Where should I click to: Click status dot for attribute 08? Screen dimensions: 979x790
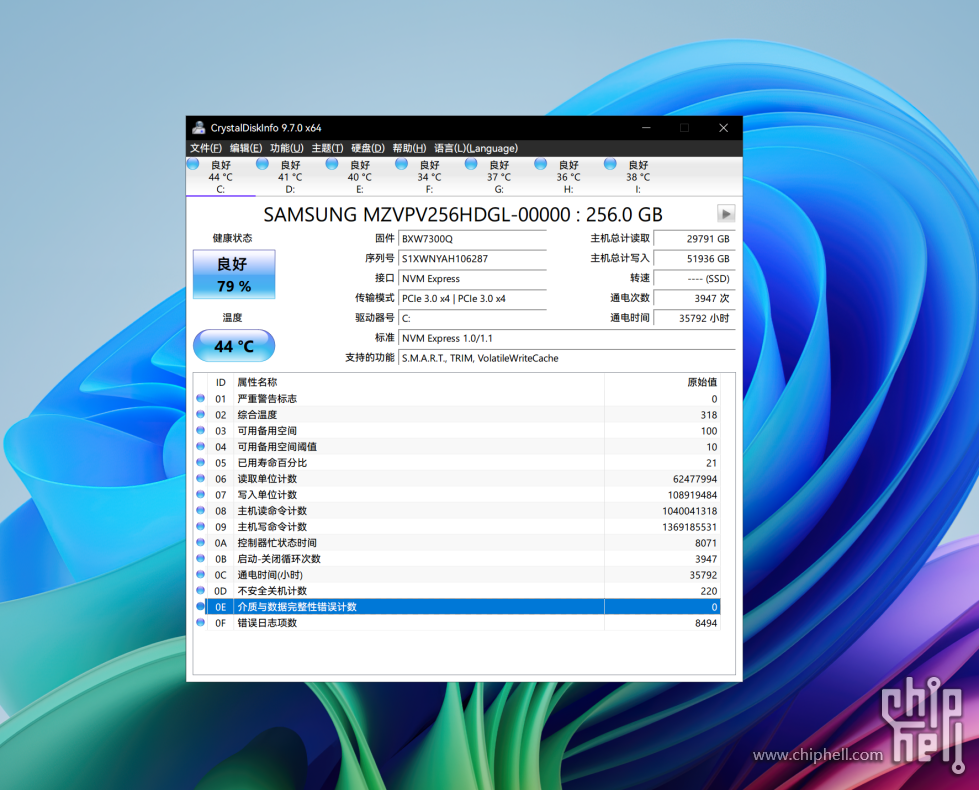(200, 510)
